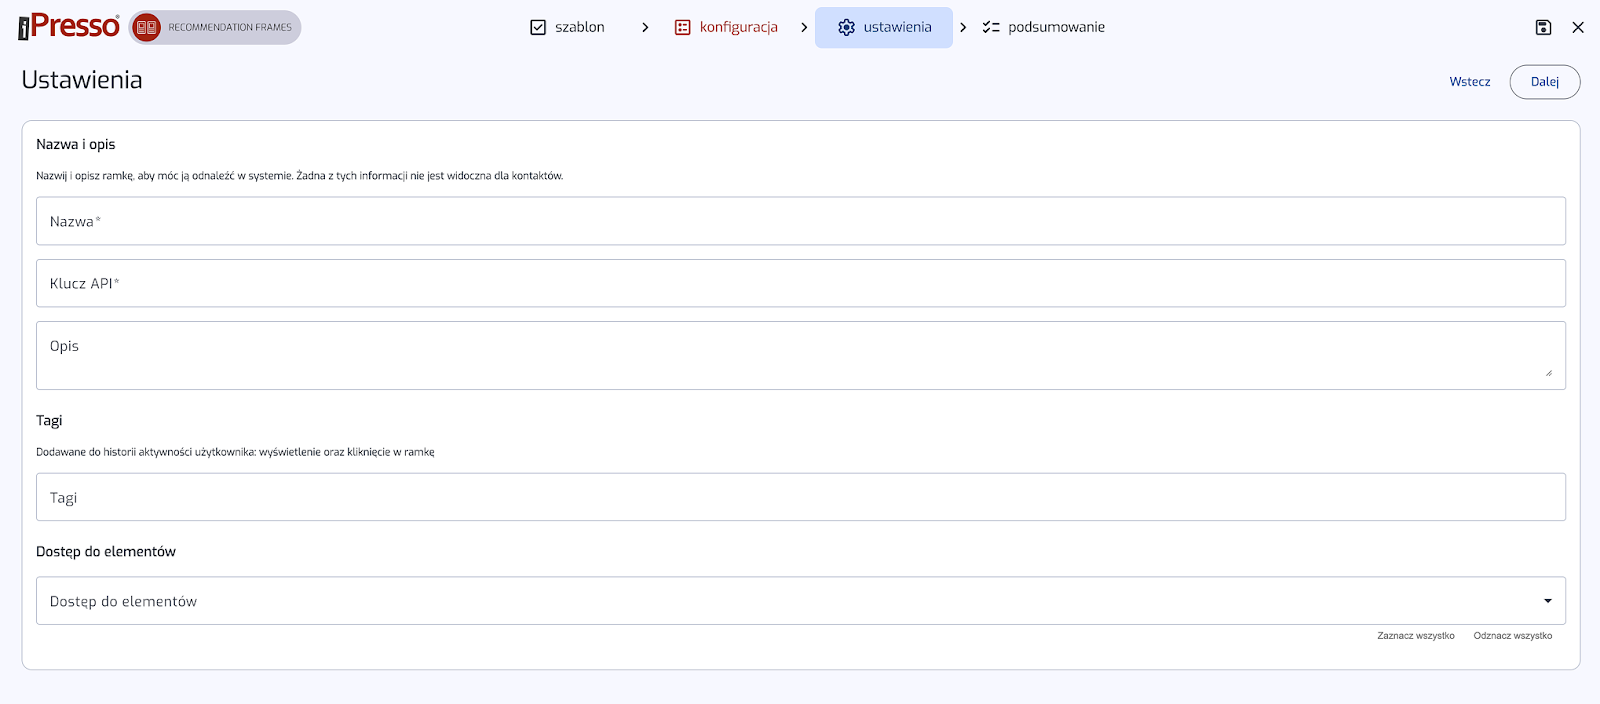Image resolution: width=1600 pixels, height=704 pixels.
Task: Click Zaznacz wszystko to select all
Action: [x=1415, y=636]
